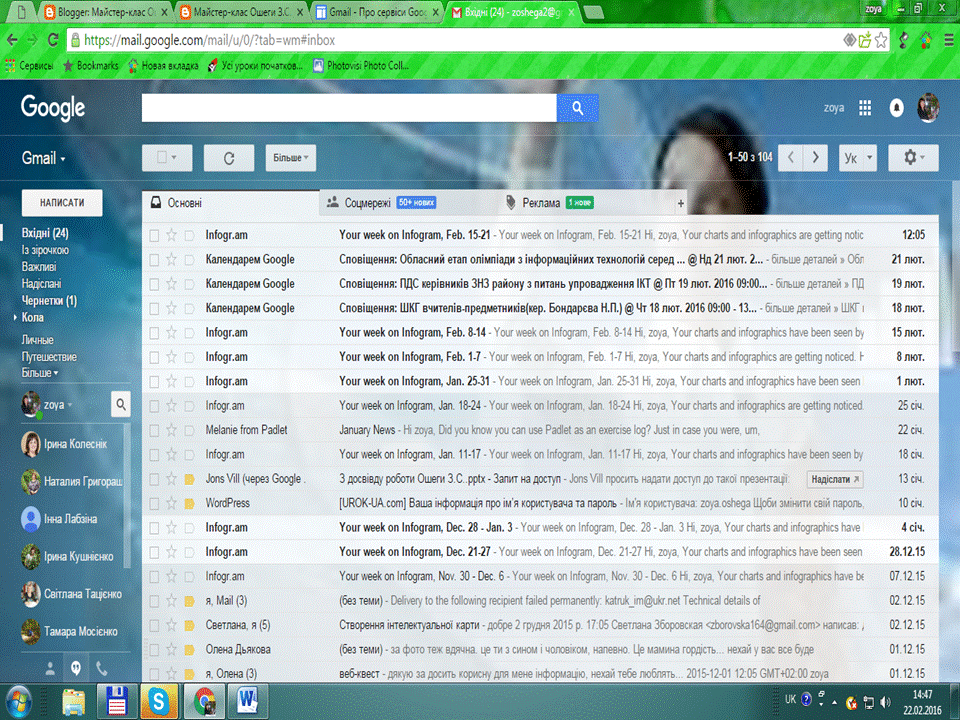The image size is (960, 720).
Task: Go to newer messages page arrow
Action: (x=791, y=157)
